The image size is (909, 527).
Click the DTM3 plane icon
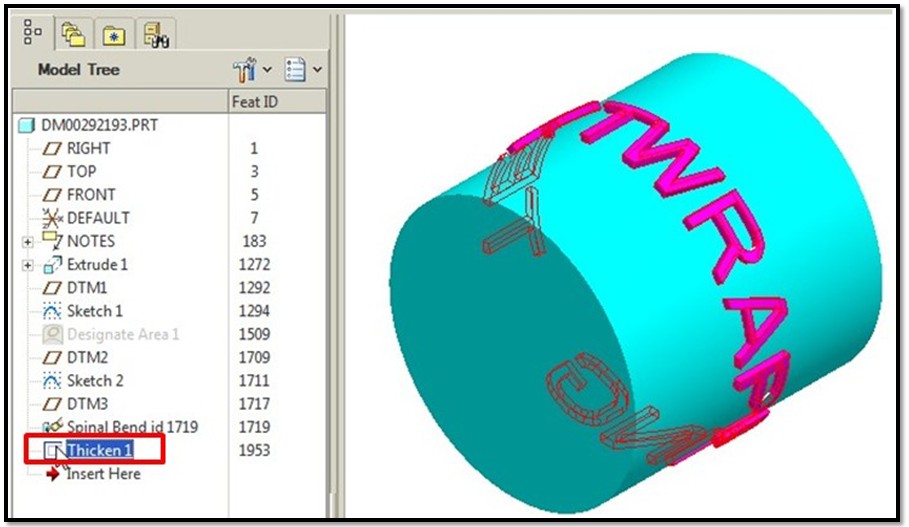click(x=52, y=404)
